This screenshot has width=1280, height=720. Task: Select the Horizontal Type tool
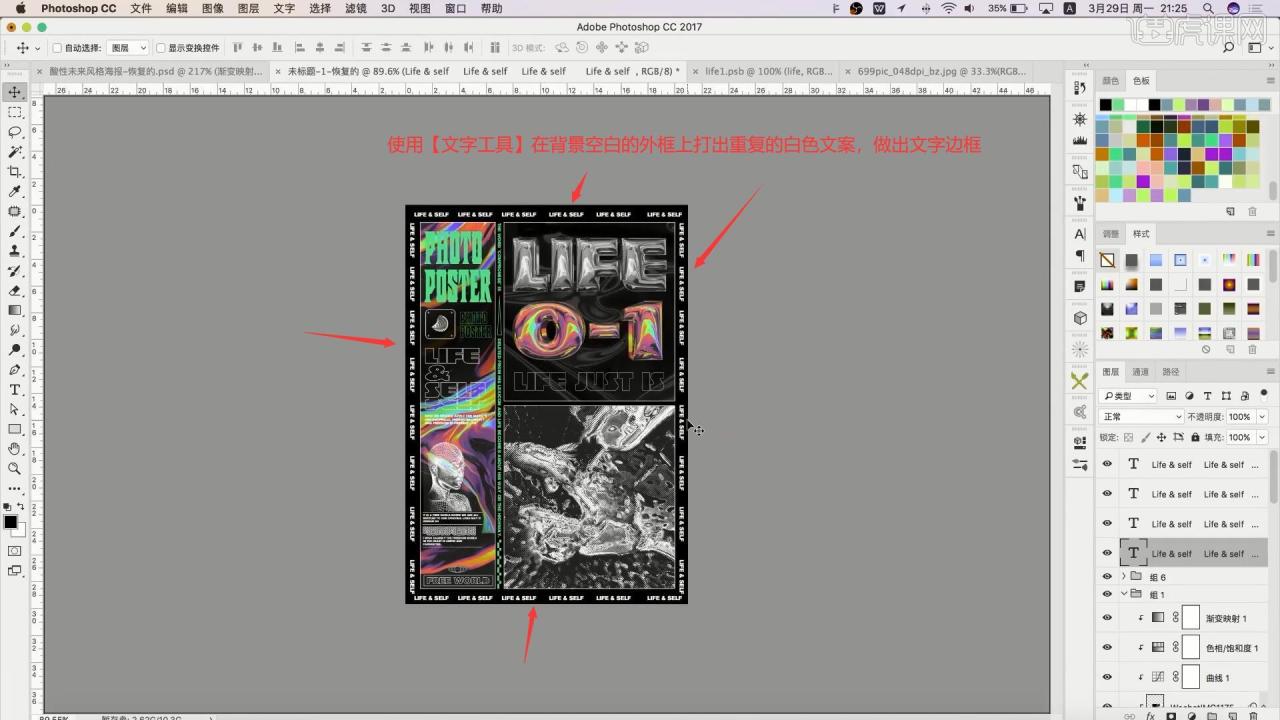pos(15,390)
